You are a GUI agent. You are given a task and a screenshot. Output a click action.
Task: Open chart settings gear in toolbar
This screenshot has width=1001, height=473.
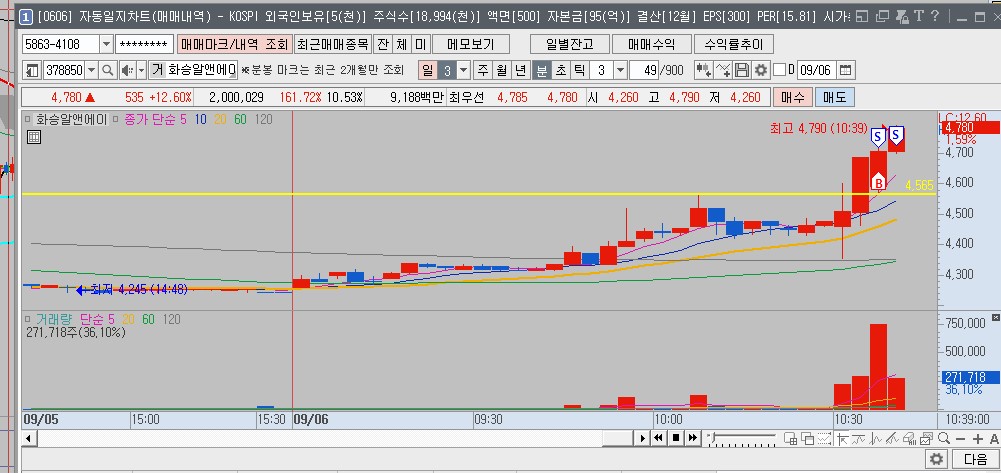760,70
